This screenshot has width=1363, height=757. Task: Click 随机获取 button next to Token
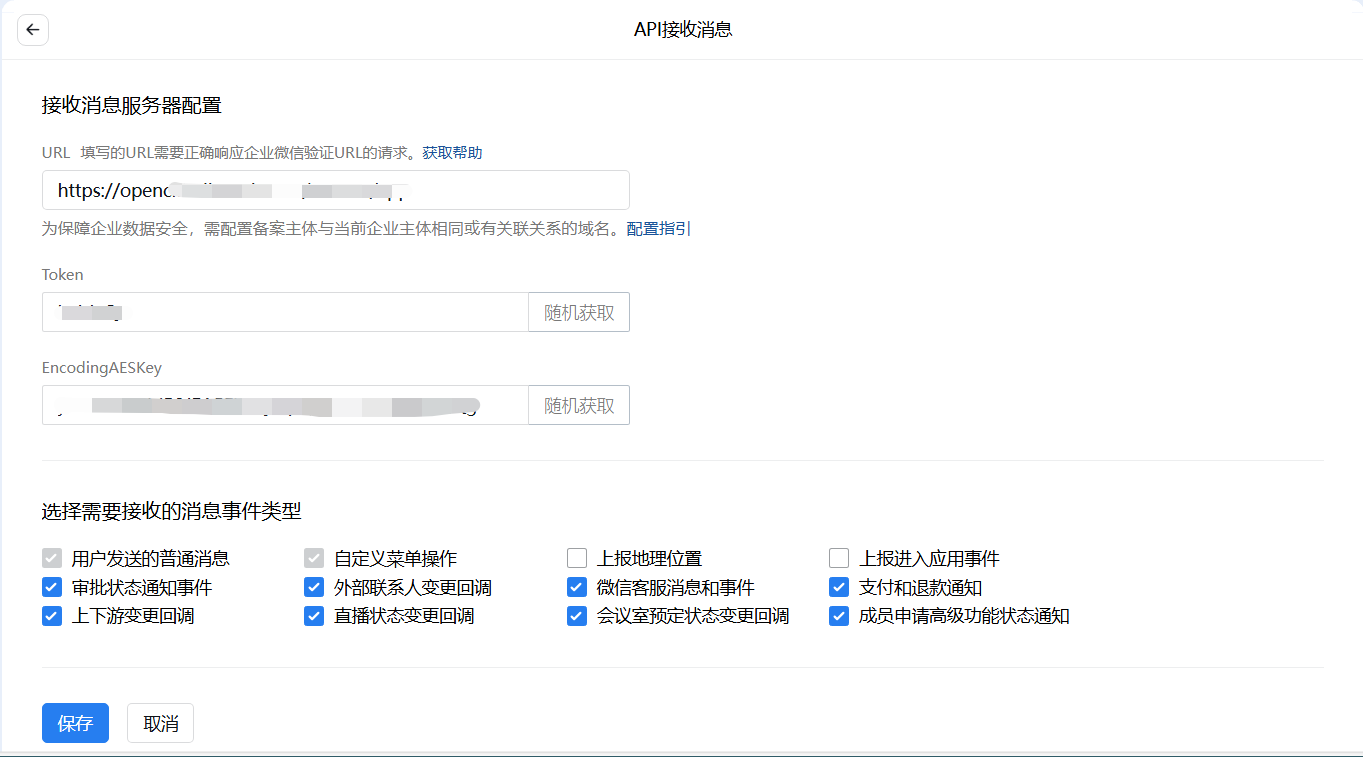(x=579, y=312)
